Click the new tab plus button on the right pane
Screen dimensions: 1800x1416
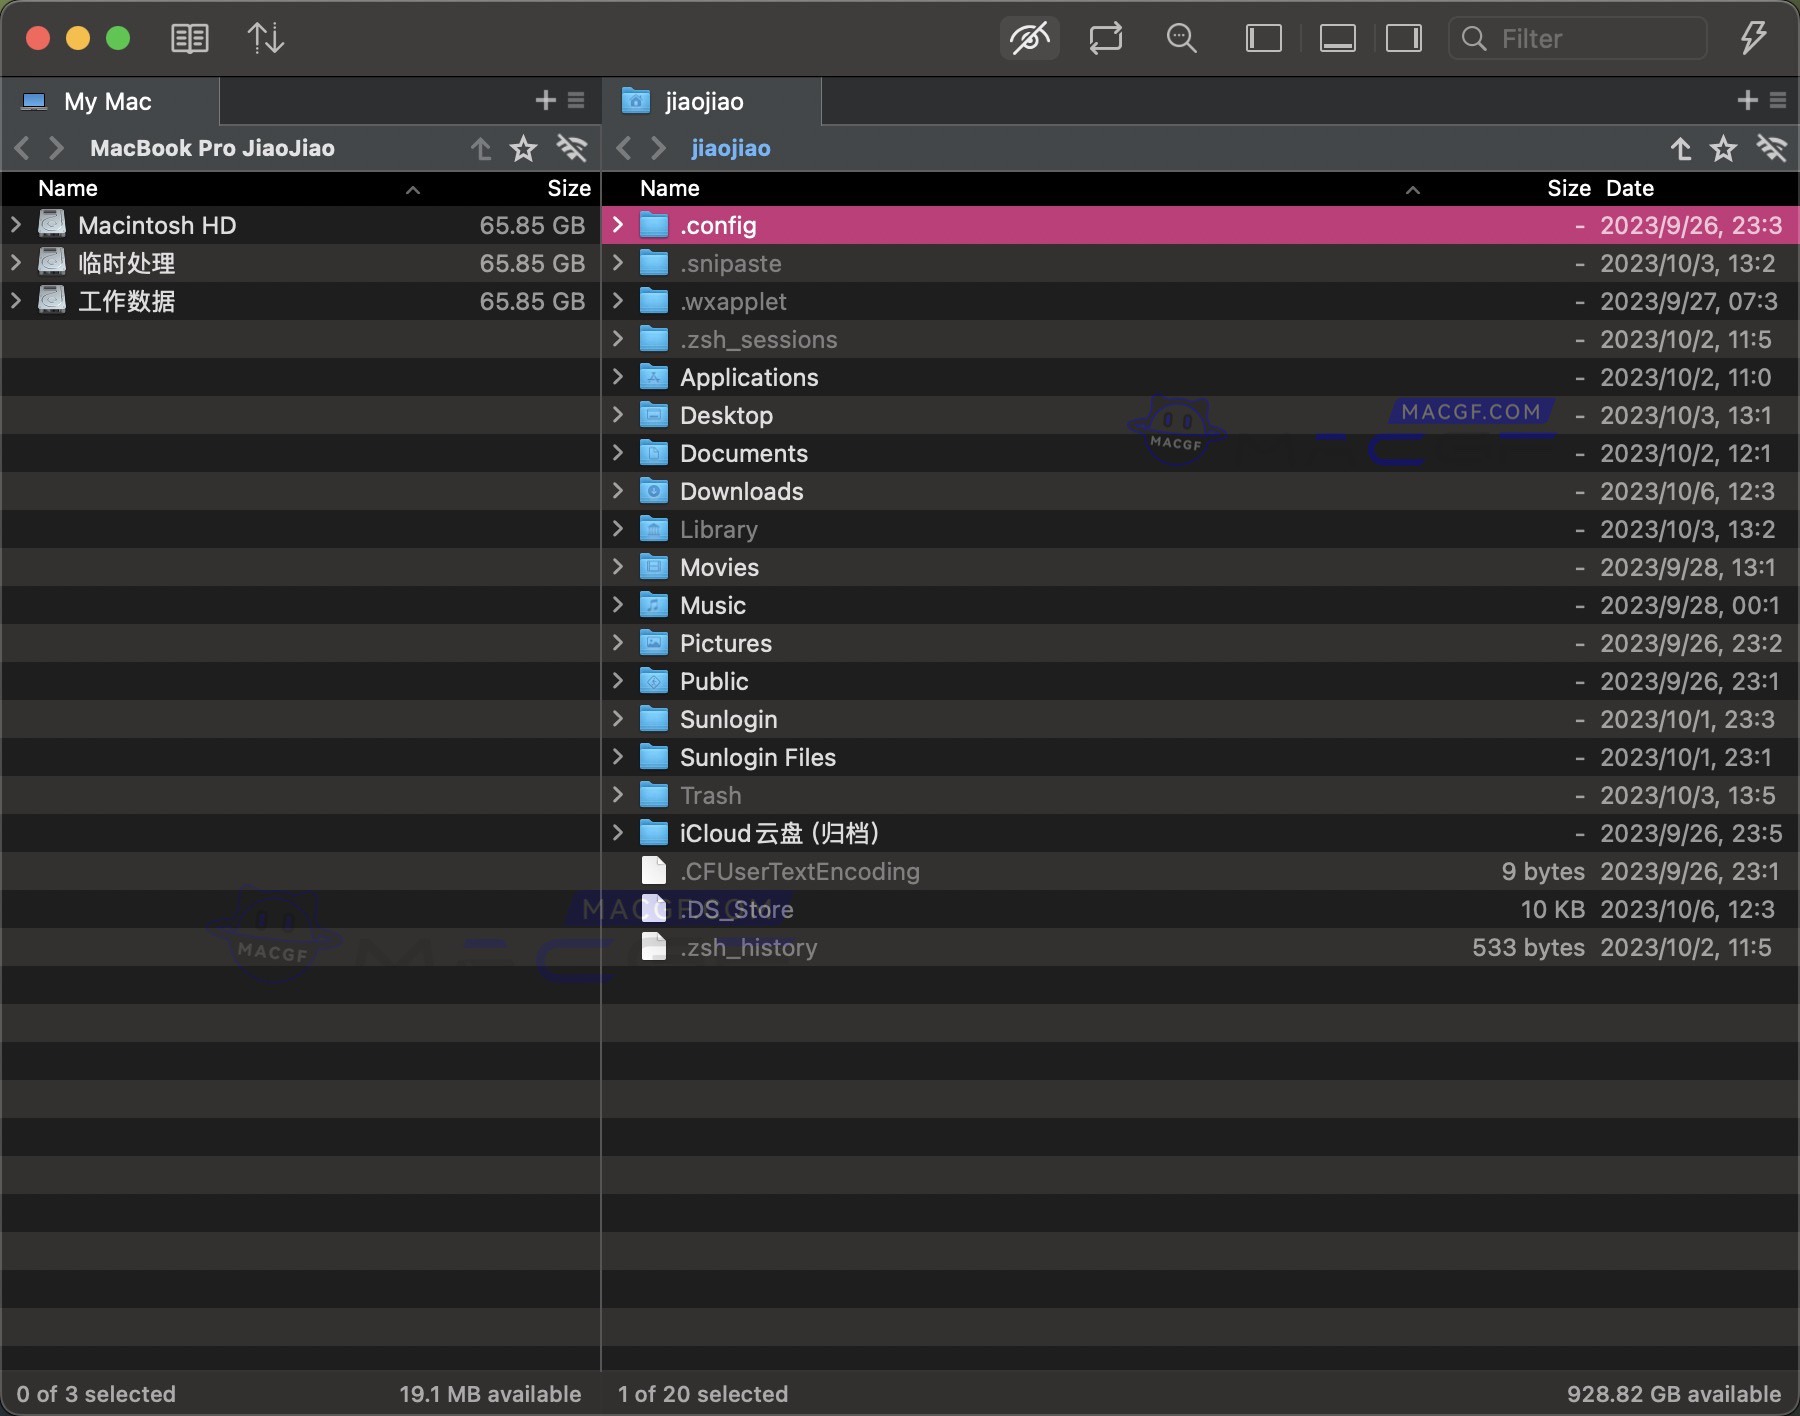point(1748,100)
